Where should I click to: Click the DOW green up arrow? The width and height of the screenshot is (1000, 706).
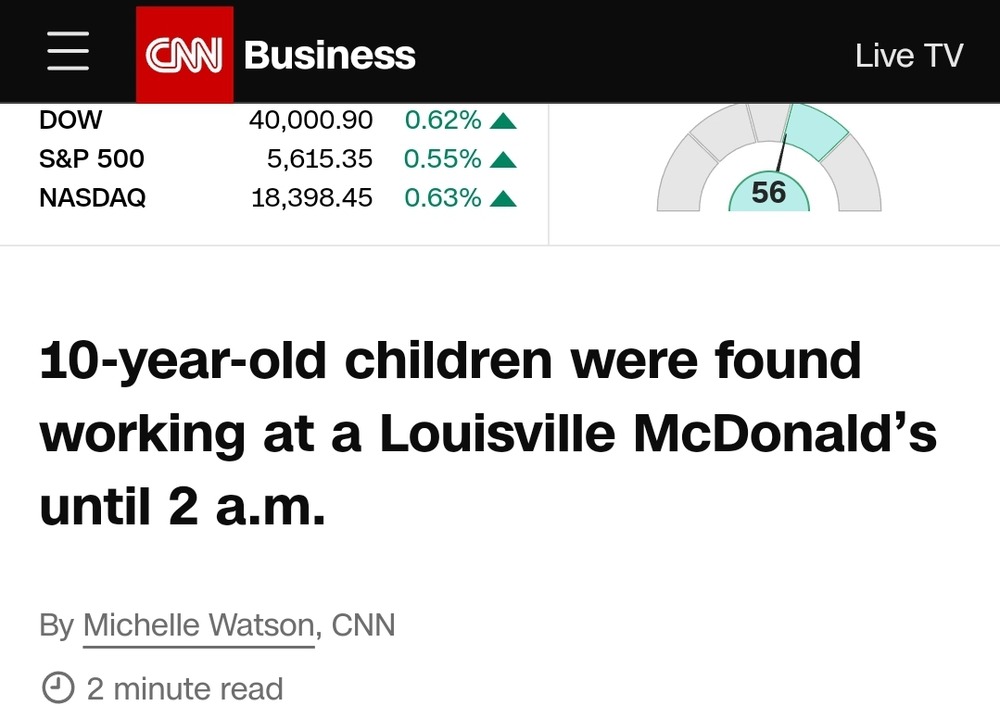[x=503, y=121]
